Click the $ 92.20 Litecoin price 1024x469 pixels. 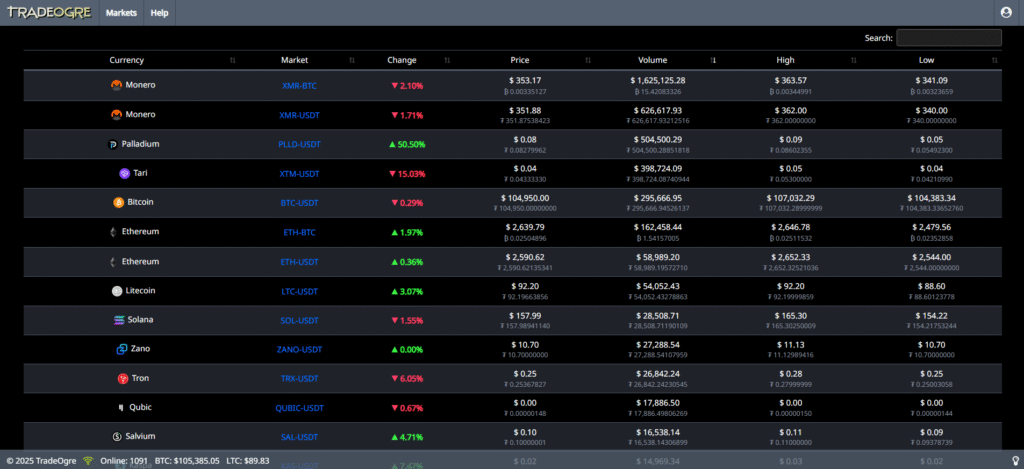(x=525, y=286)
